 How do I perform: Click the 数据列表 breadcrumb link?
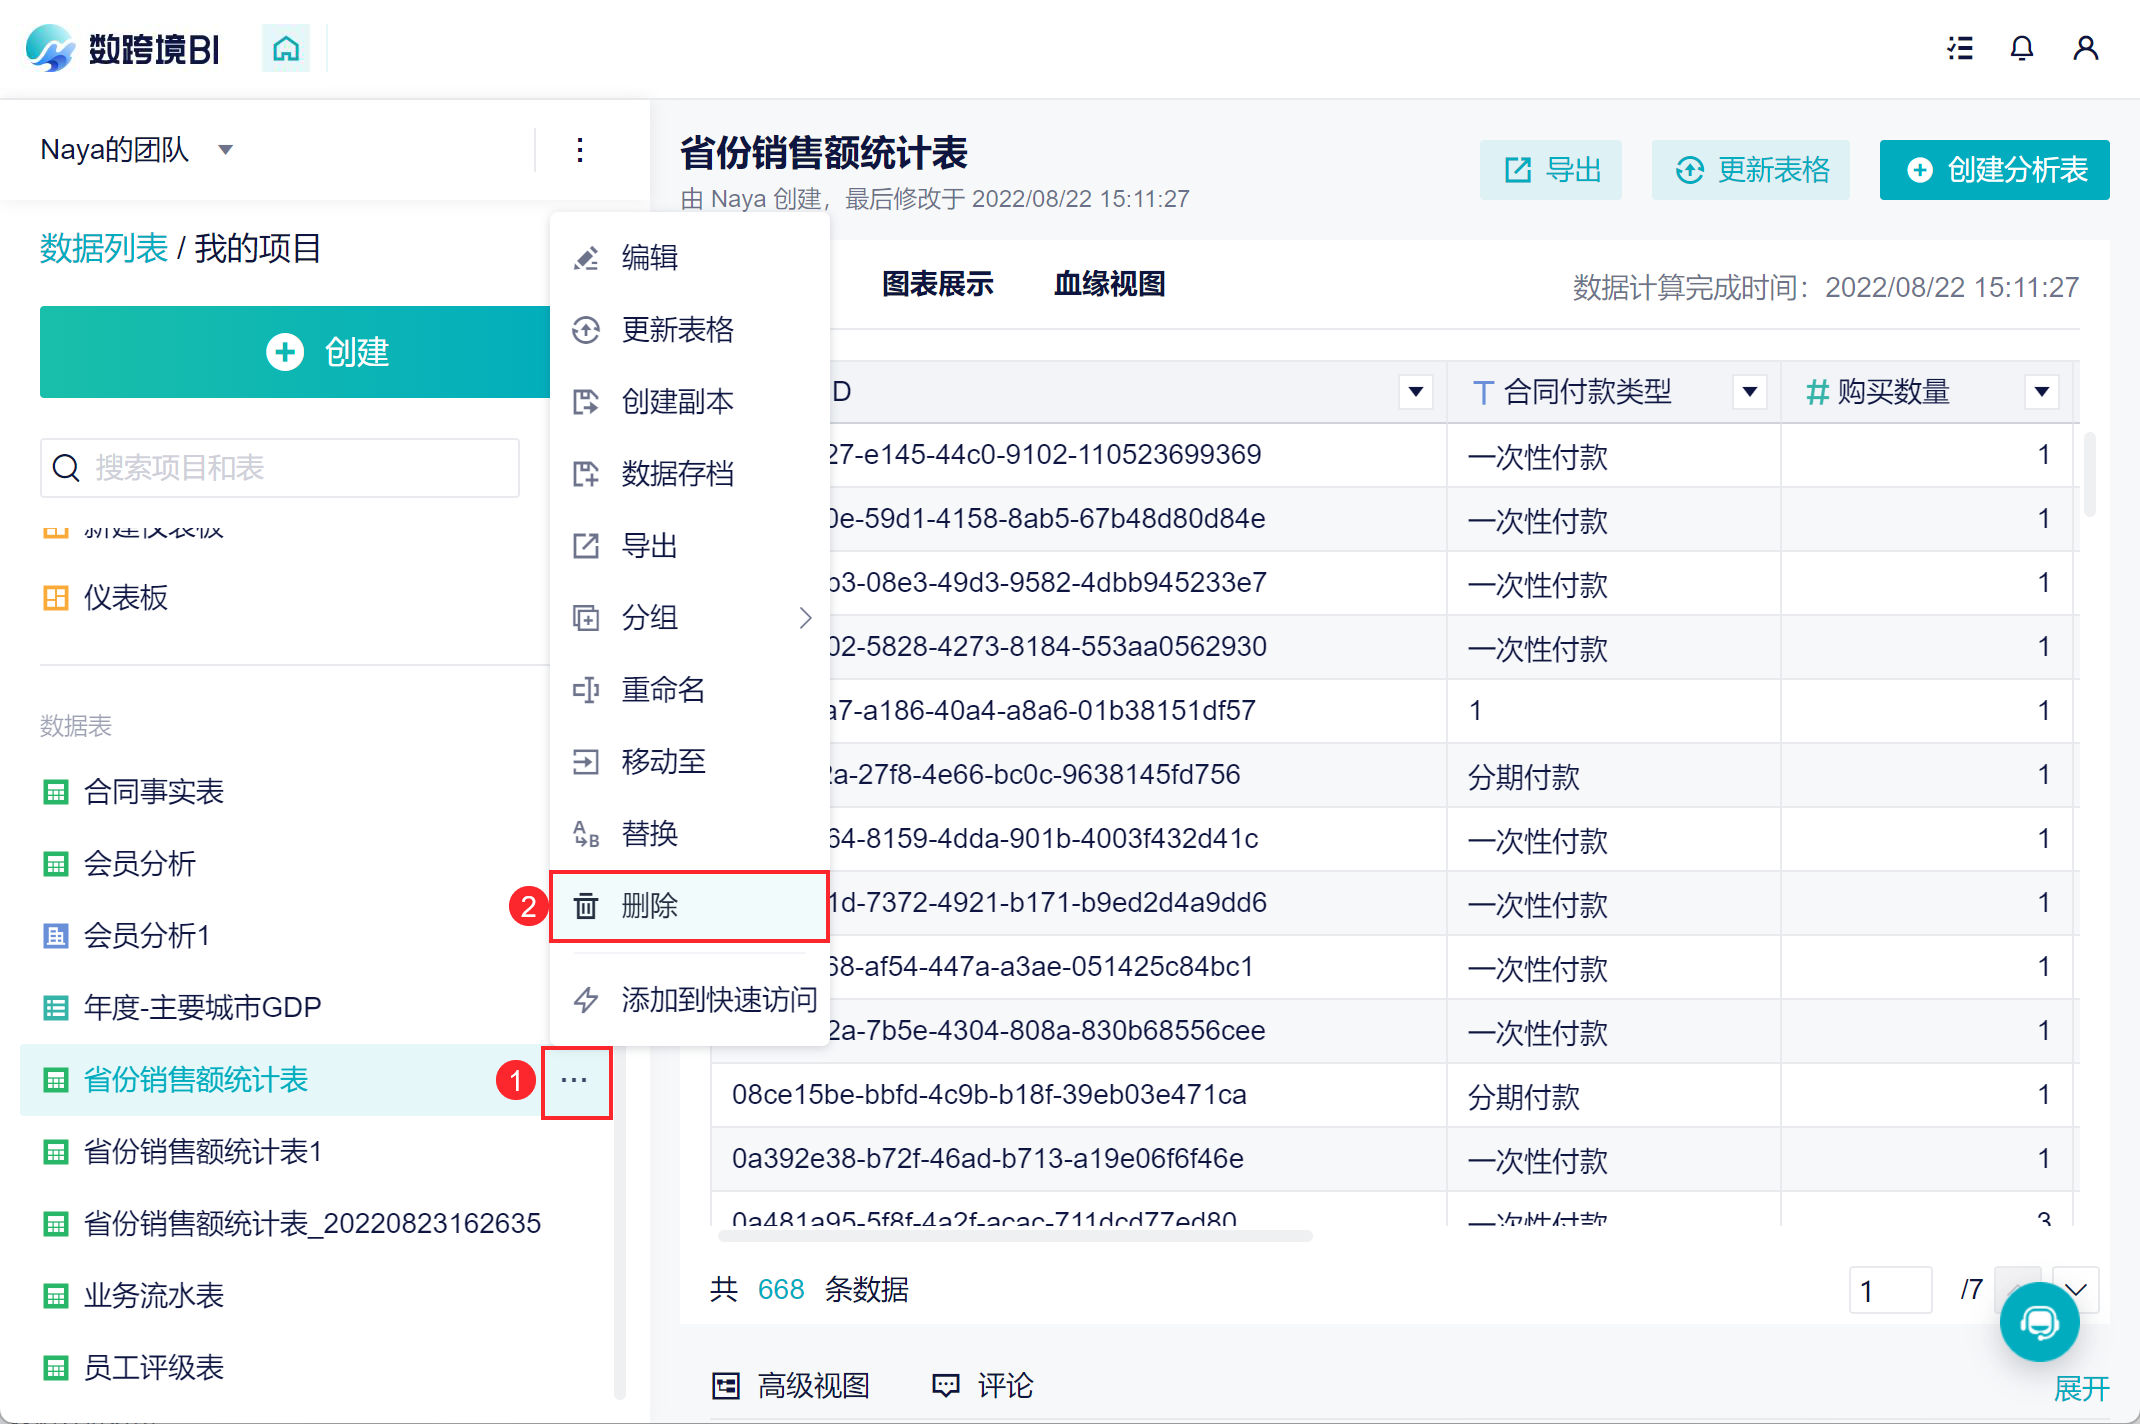[x=104, y=248]
